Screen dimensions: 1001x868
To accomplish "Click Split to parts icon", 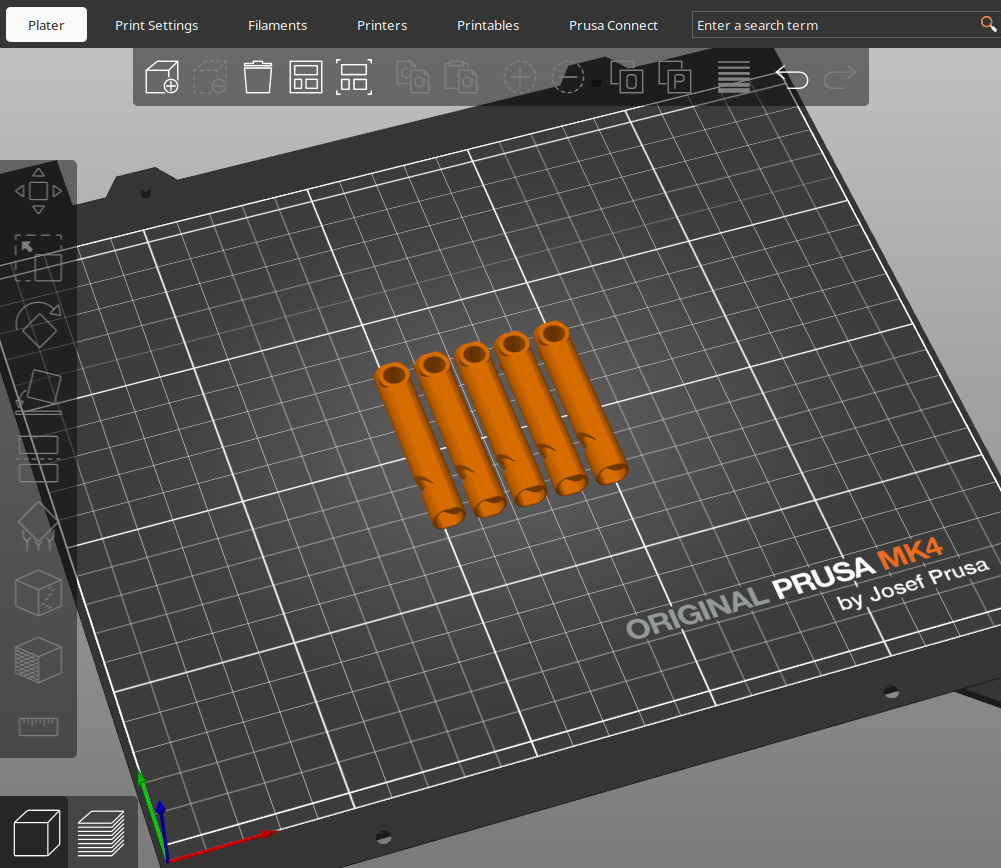I will click(675, 78).
